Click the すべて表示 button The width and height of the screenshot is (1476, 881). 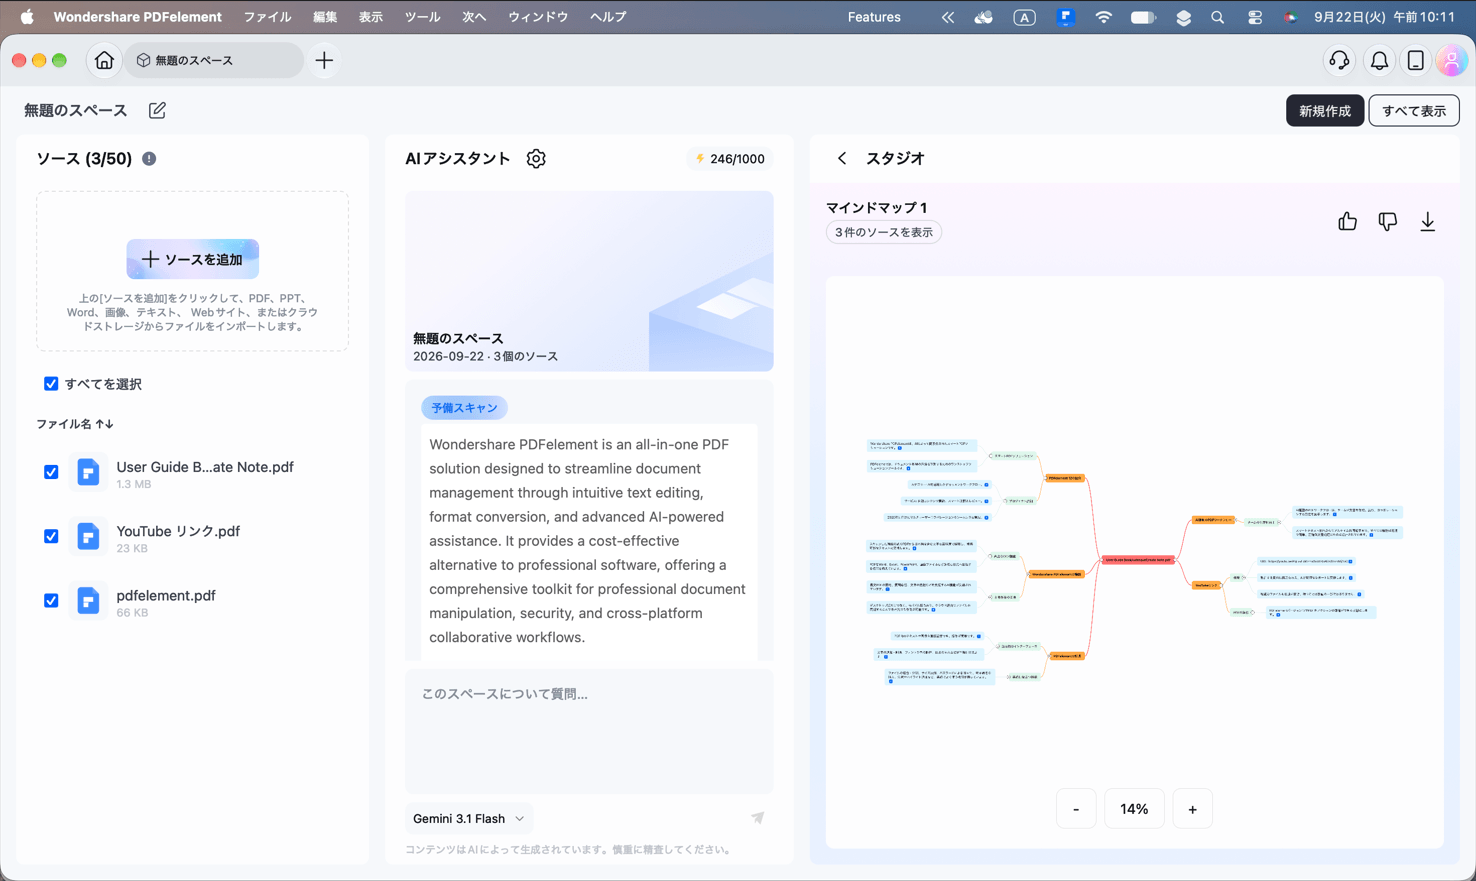coord(1413,111)
